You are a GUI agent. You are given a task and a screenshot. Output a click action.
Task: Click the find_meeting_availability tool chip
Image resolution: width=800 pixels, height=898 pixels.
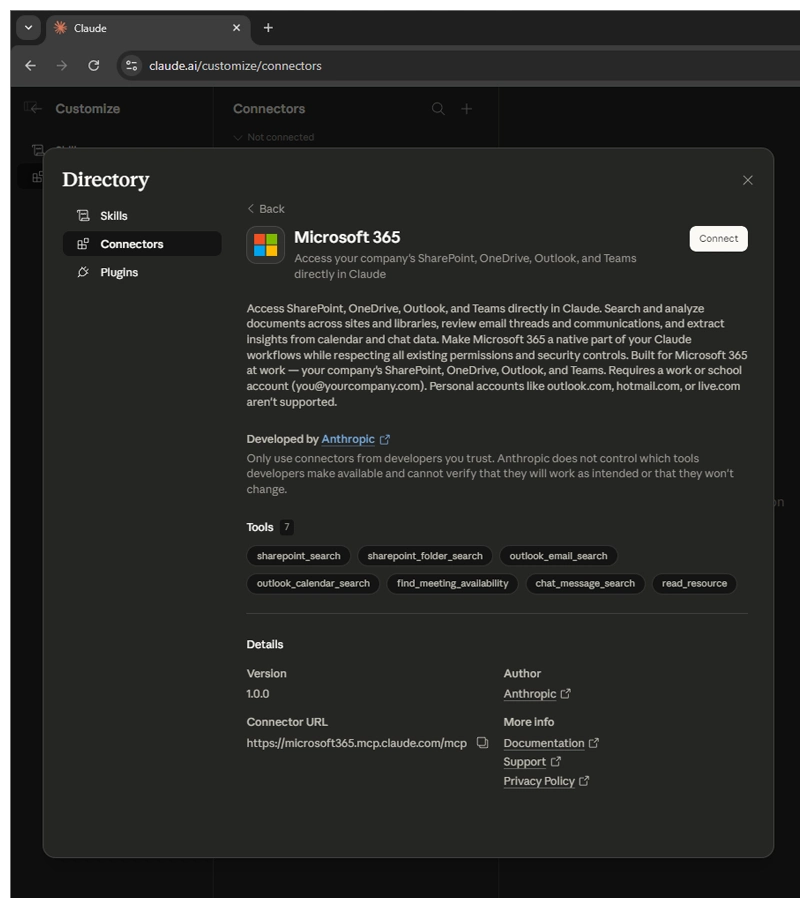[x=452, y=583]
